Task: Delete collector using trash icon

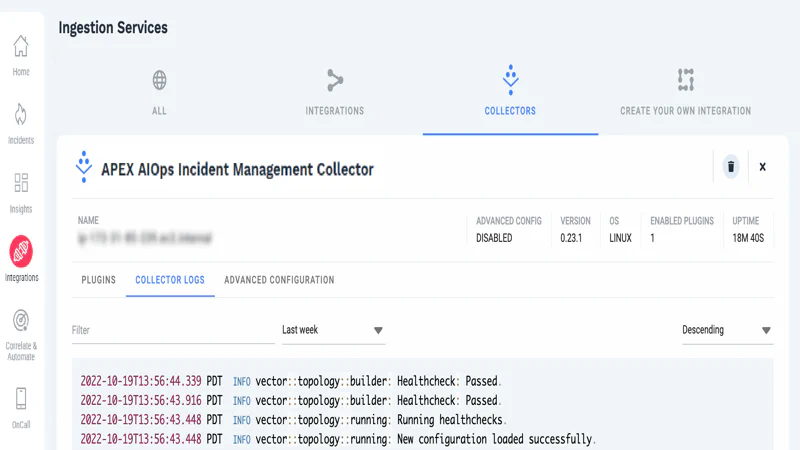Action: (x=730, y=167)
